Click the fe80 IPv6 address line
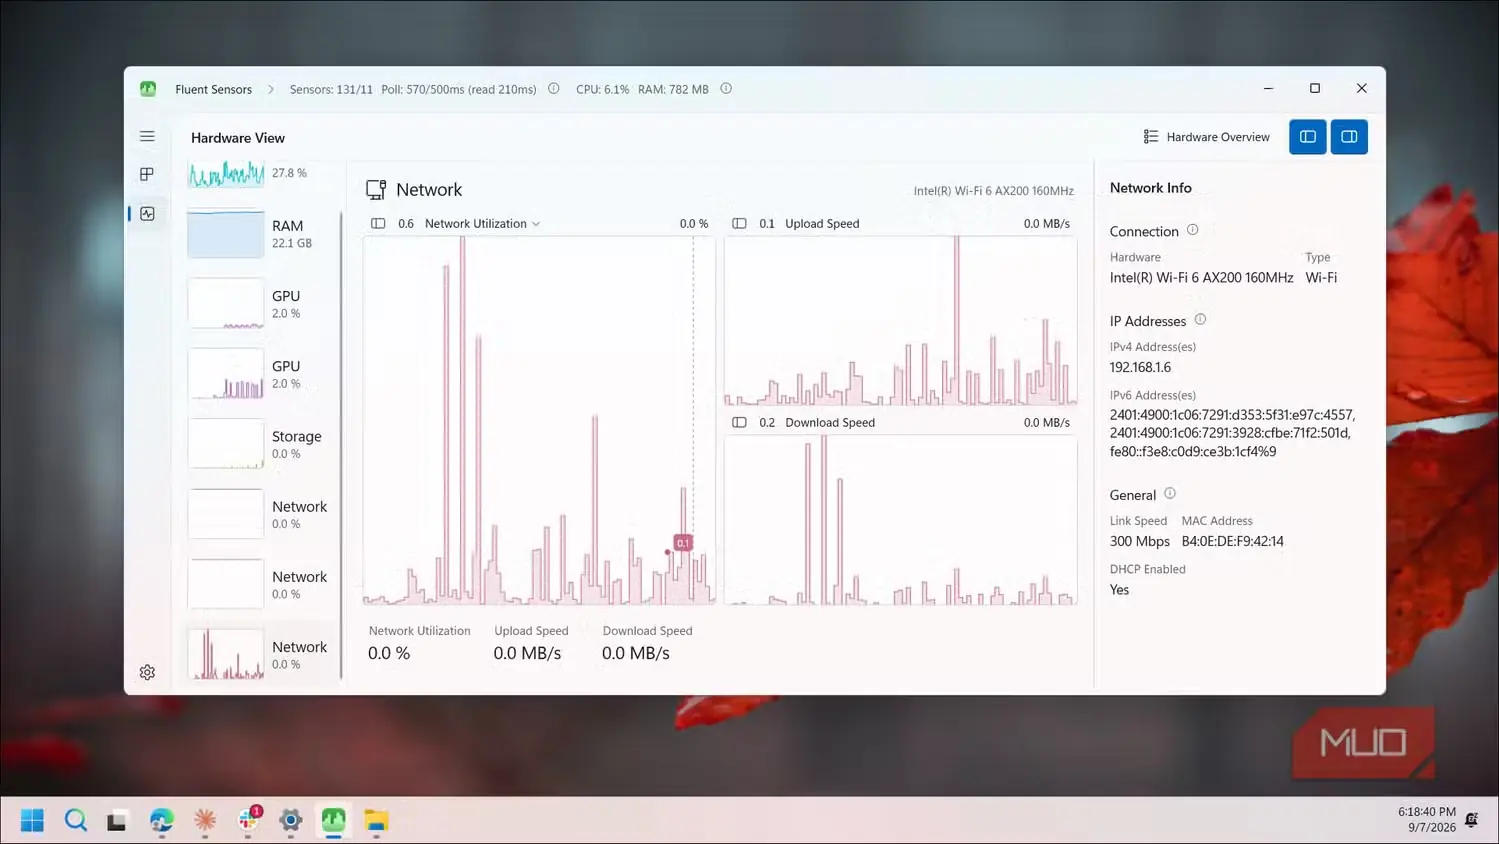 1193,451
